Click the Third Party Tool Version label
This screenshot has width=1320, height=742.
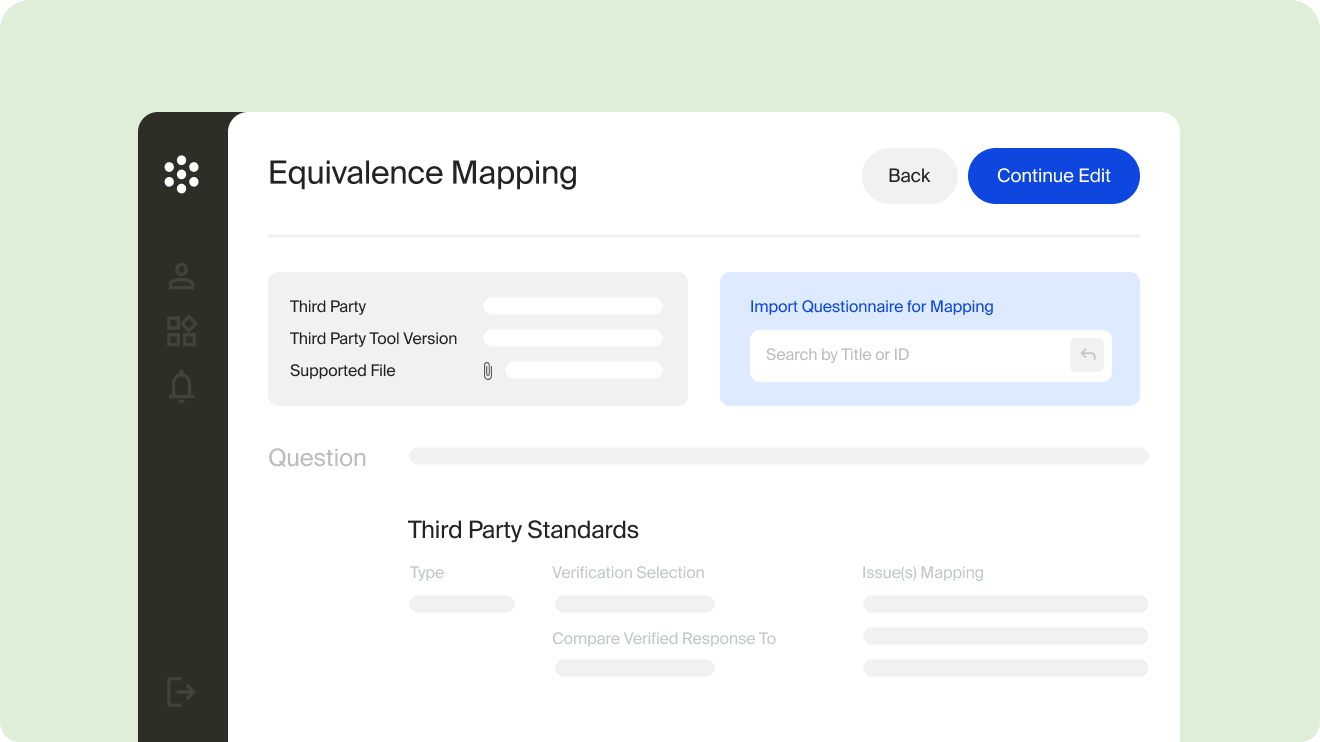[x=374, y=339]
